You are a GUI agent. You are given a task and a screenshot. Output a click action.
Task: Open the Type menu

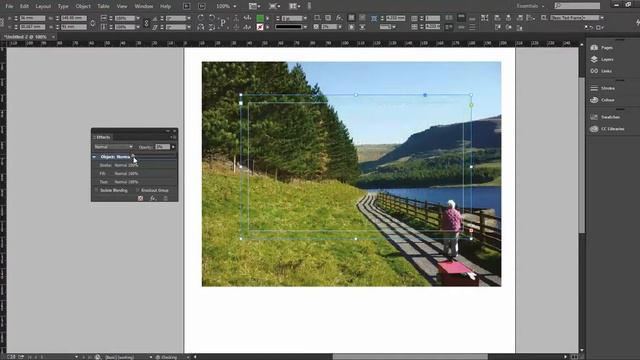pos(63,6)
